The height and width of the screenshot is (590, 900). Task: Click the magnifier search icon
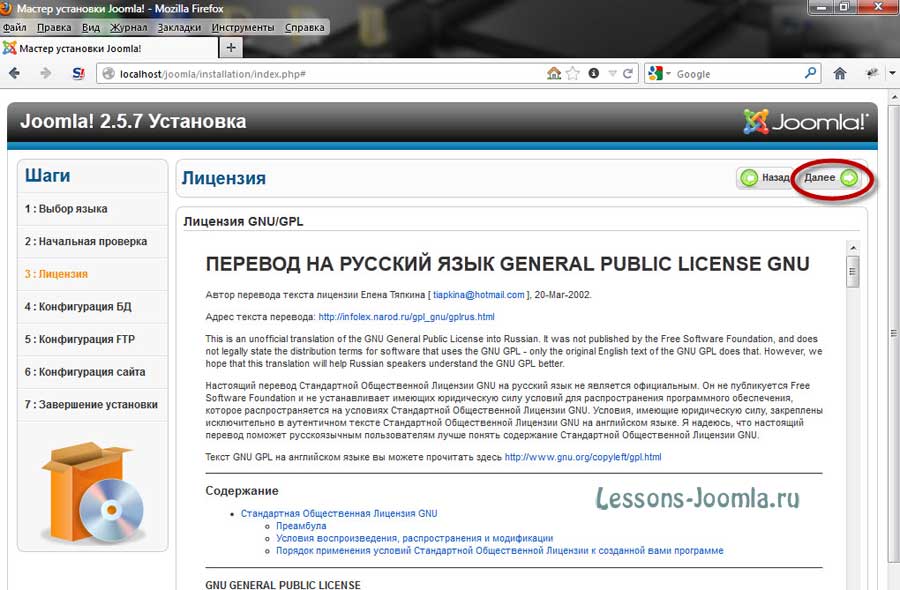(x=810, y=73)
